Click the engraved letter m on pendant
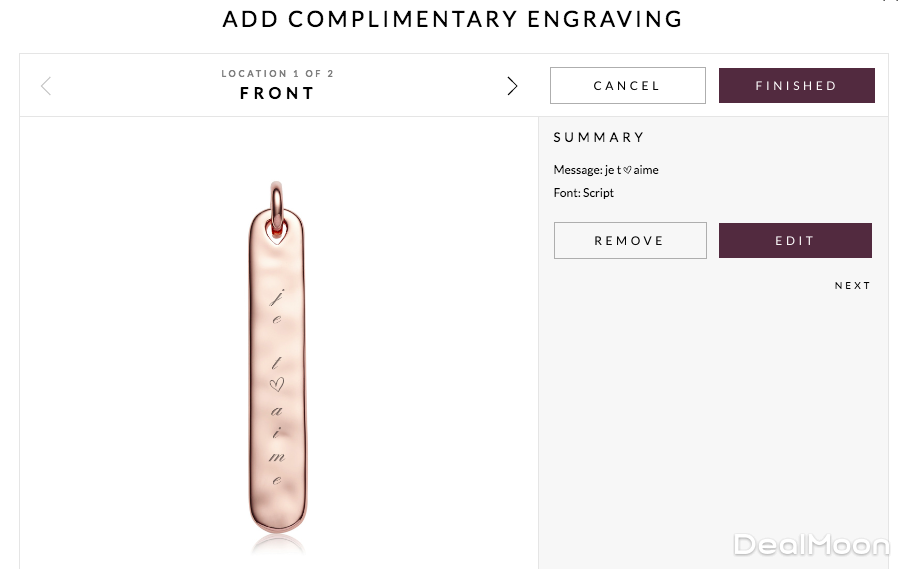This screenshot has width=904, height=569. 277,457
